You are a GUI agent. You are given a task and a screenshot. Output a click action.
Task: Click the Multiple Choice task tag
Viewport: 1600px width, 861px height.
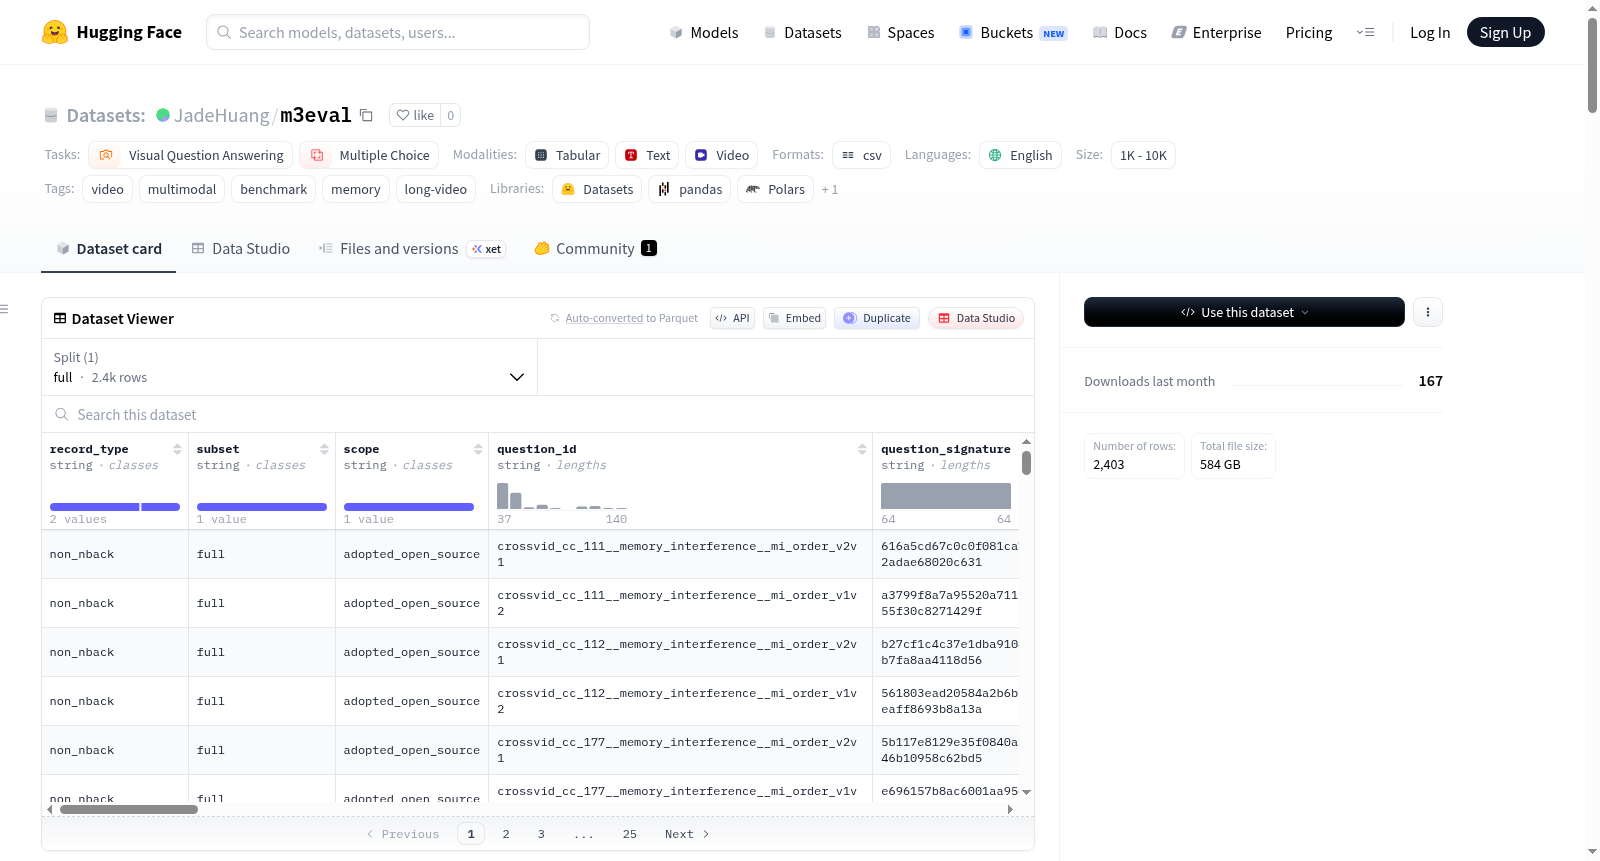[369, 155]
